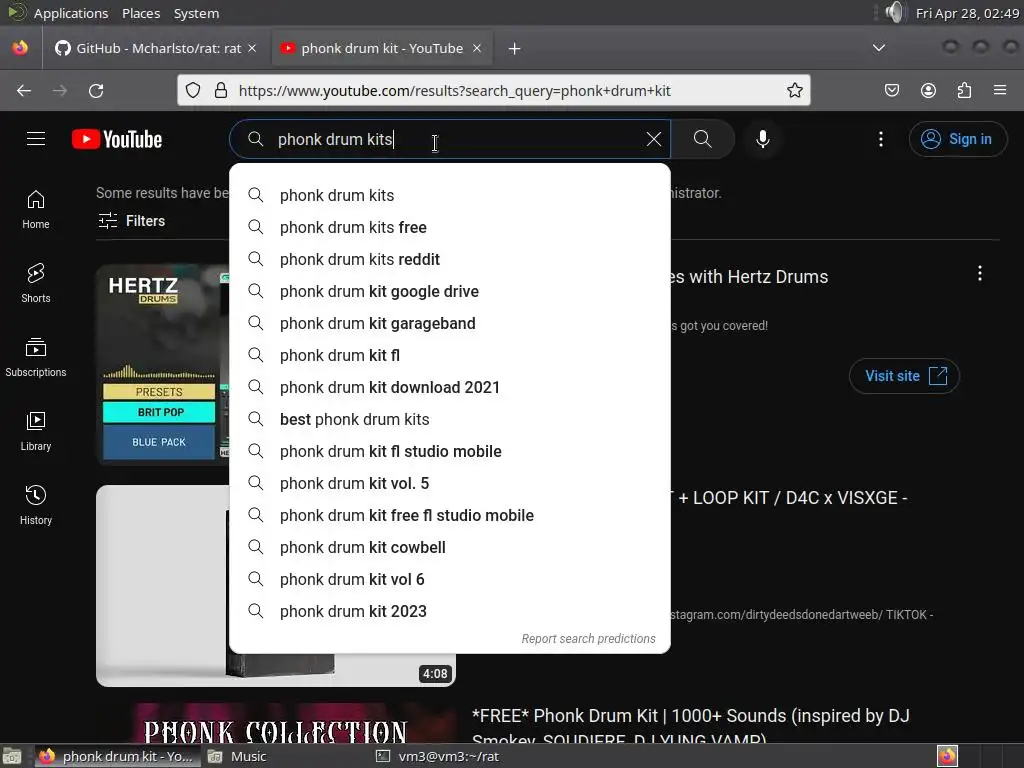Click the magnifier search button
Screen dimensions: 1024x768
click(x=703, y=139)
